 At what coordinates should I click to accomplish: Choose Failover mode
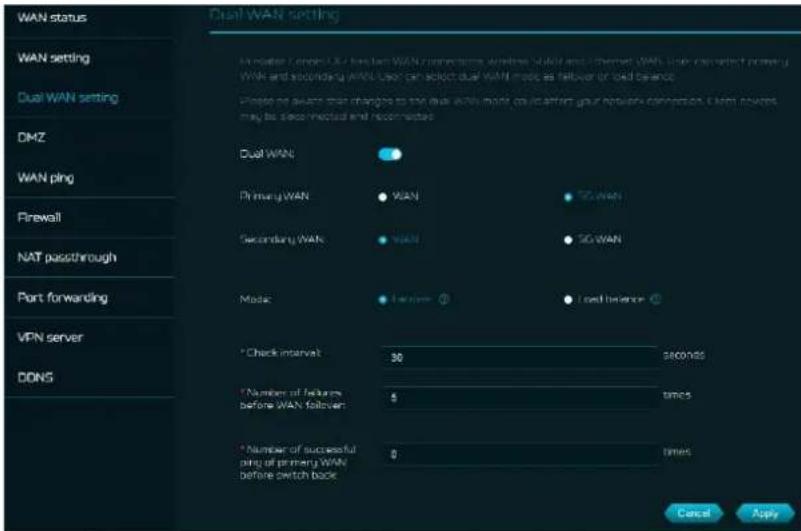click(383, 299)
